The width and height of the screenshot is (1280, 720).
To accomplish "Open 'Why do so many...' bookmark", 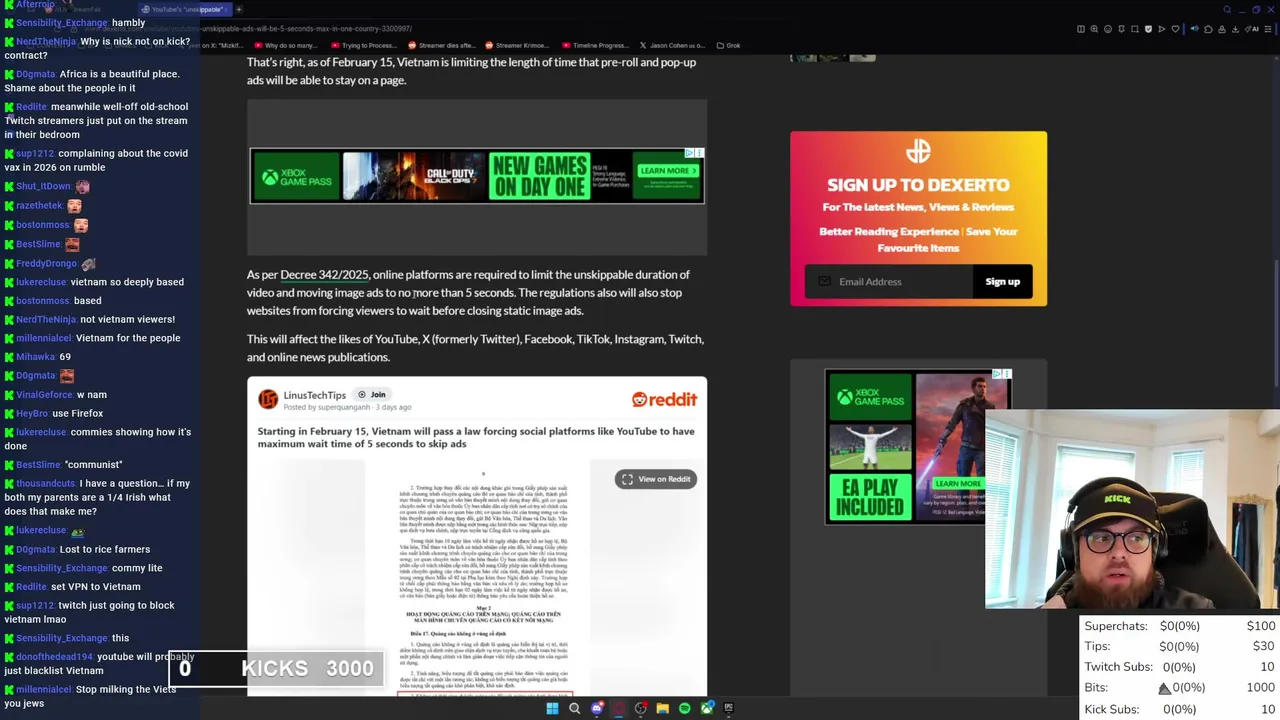I will tap(285, 45).
